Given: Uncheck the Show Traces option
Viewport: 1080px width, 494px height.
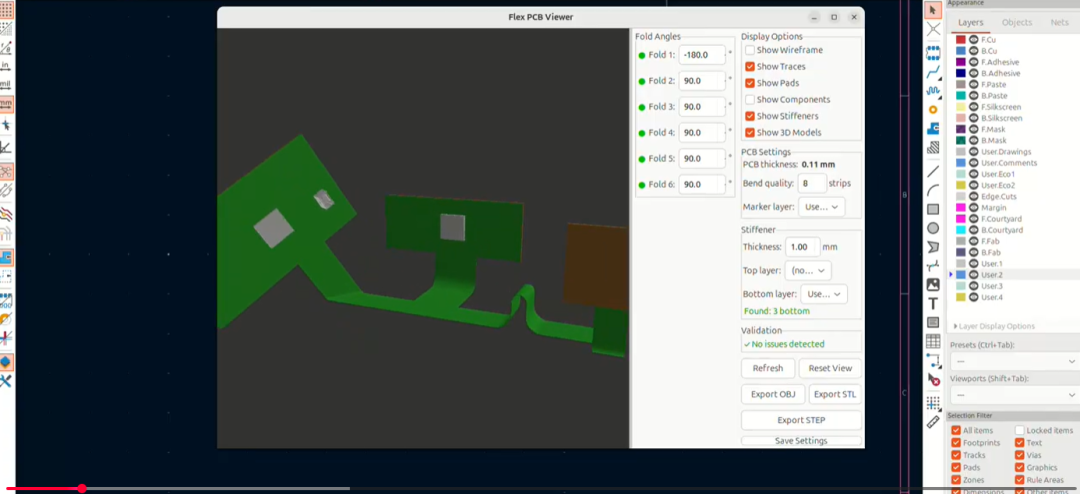Looking at the screenshot, I should [x=750, y=67].
